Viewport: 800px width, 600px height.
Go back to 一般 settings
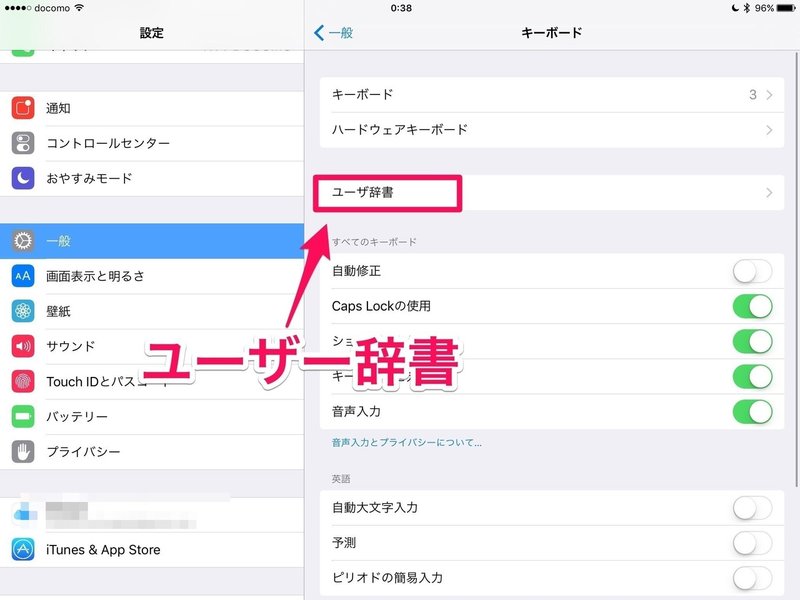click(x=333, y=33)
